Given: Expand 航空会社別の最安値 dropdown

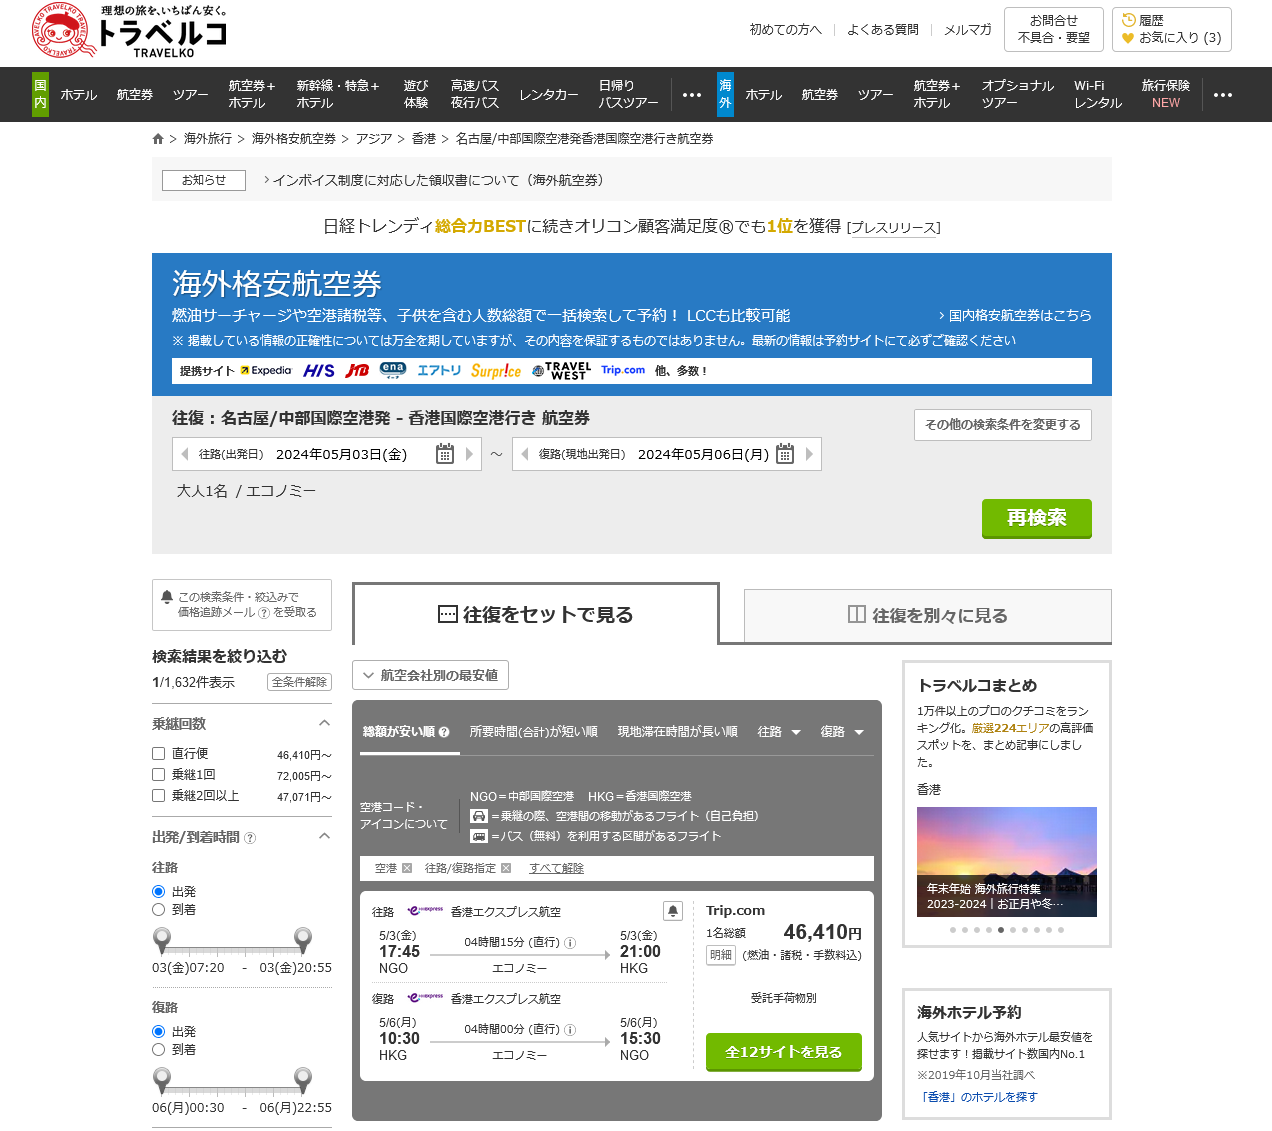Looking at the screenshot, I should (430, 675).
